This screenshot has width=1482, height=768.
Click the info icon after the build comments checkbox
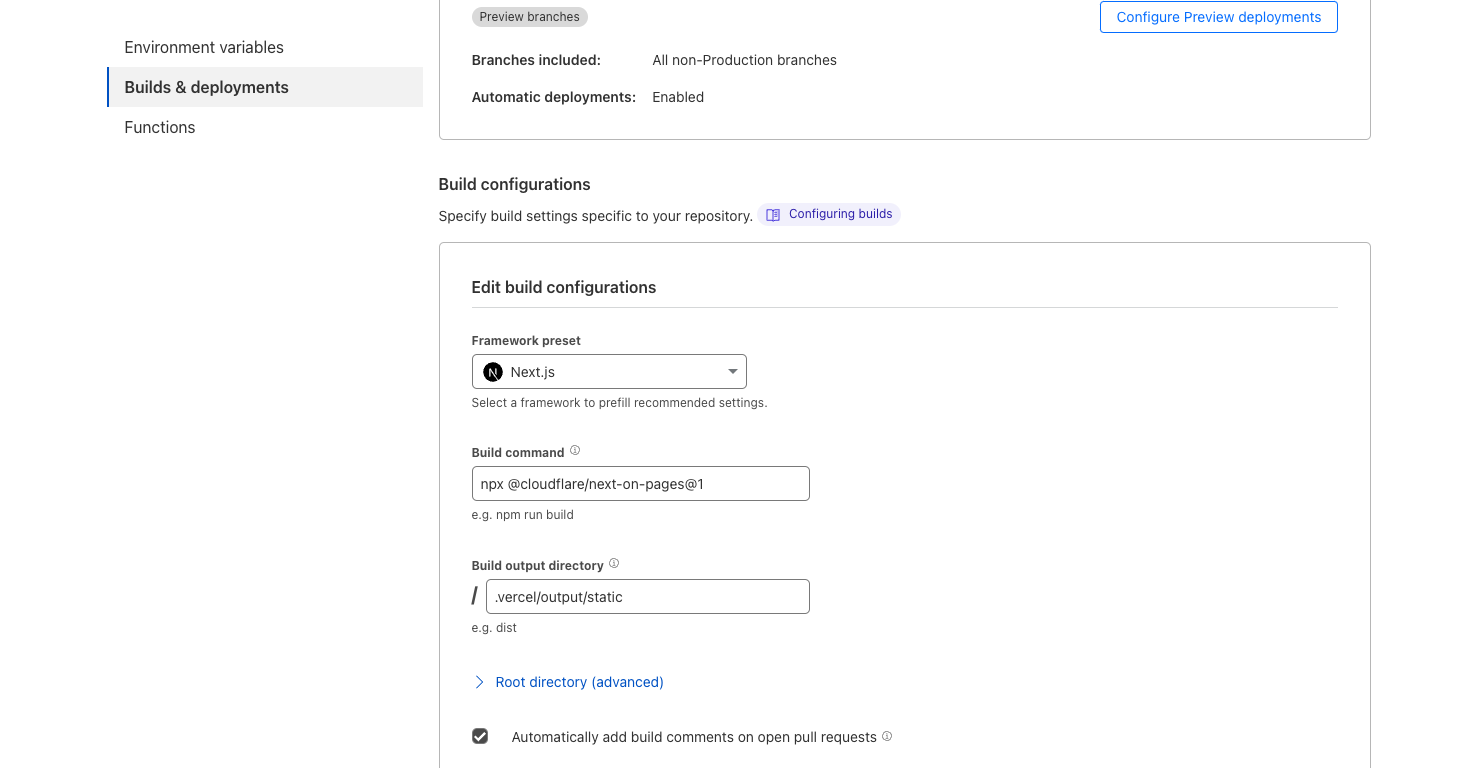[886, 736]
